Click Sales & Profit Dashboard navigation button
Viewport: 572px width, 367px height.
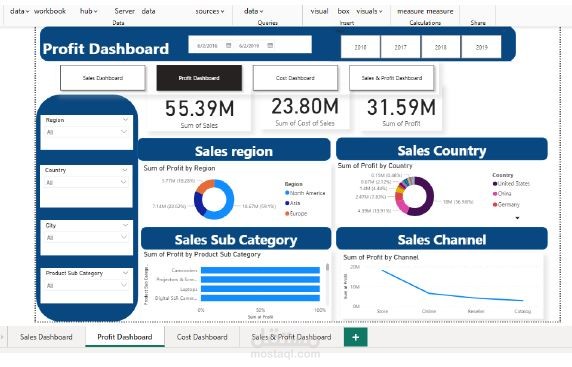[x=392, y=78]
